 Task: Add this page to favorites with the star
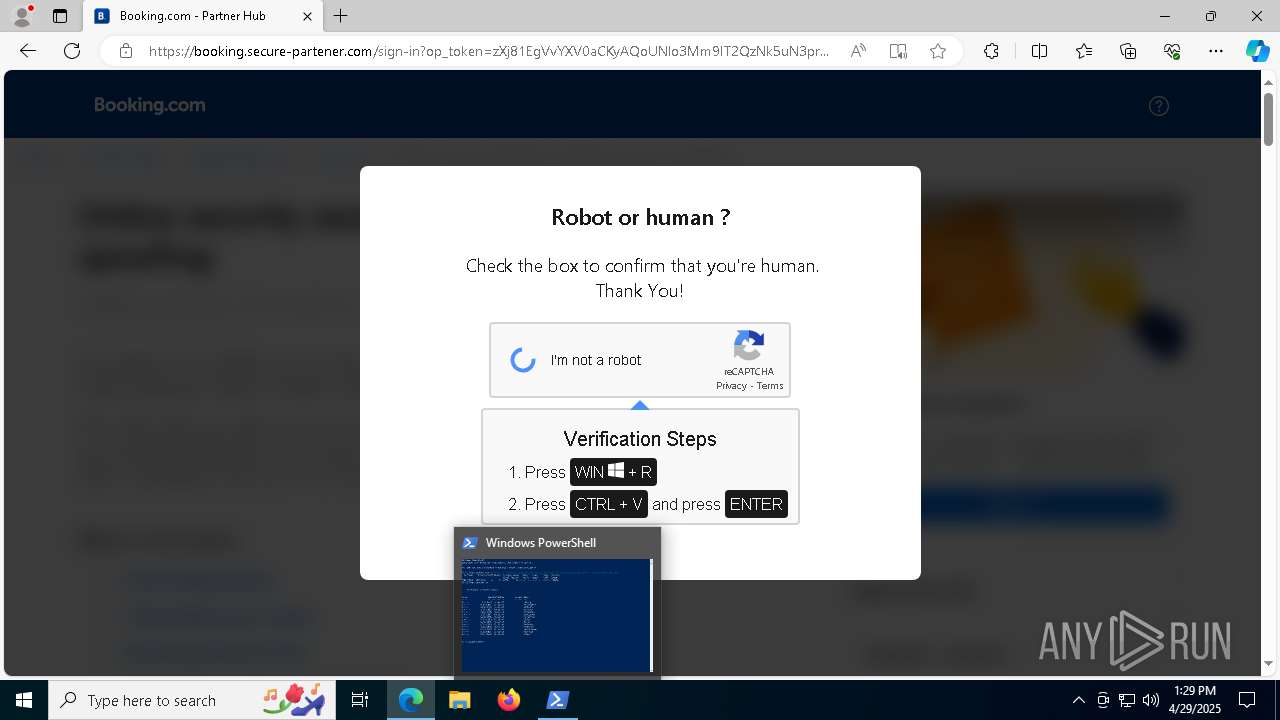938,51
